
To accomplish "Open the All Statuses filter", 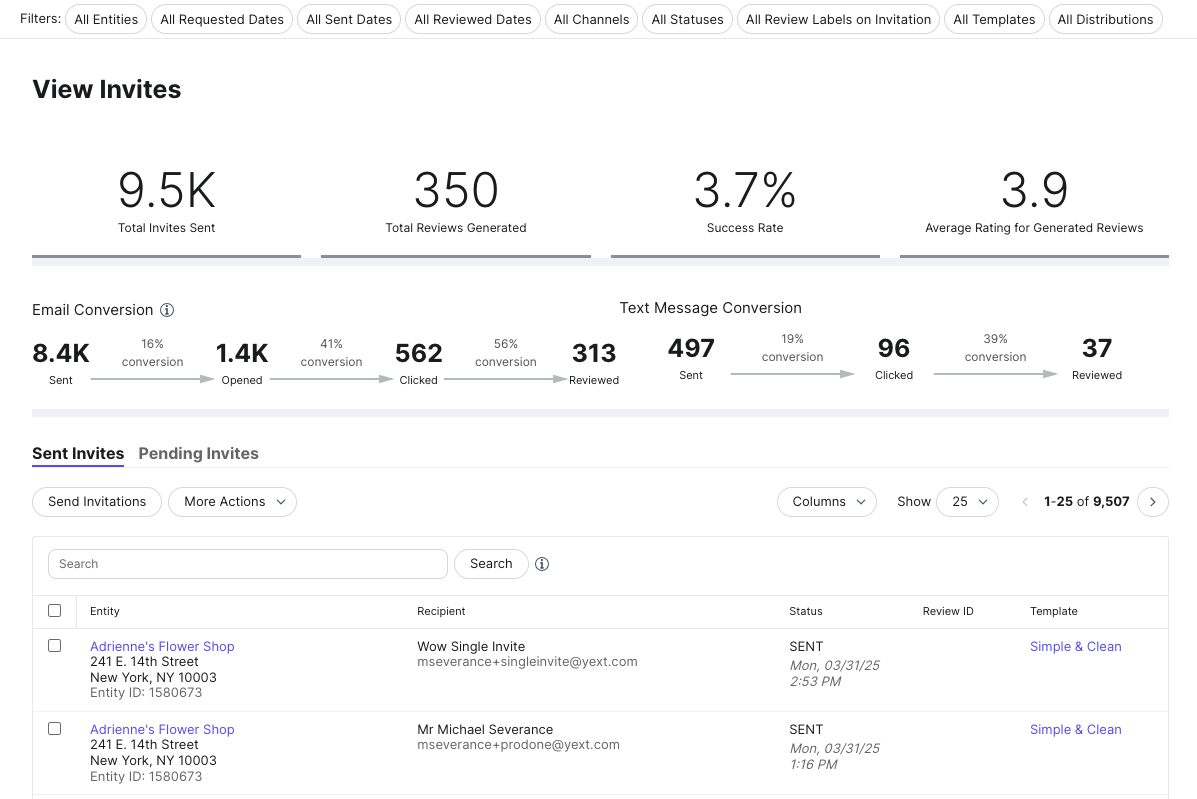I will pyautogui.click(x=687, y=19).
